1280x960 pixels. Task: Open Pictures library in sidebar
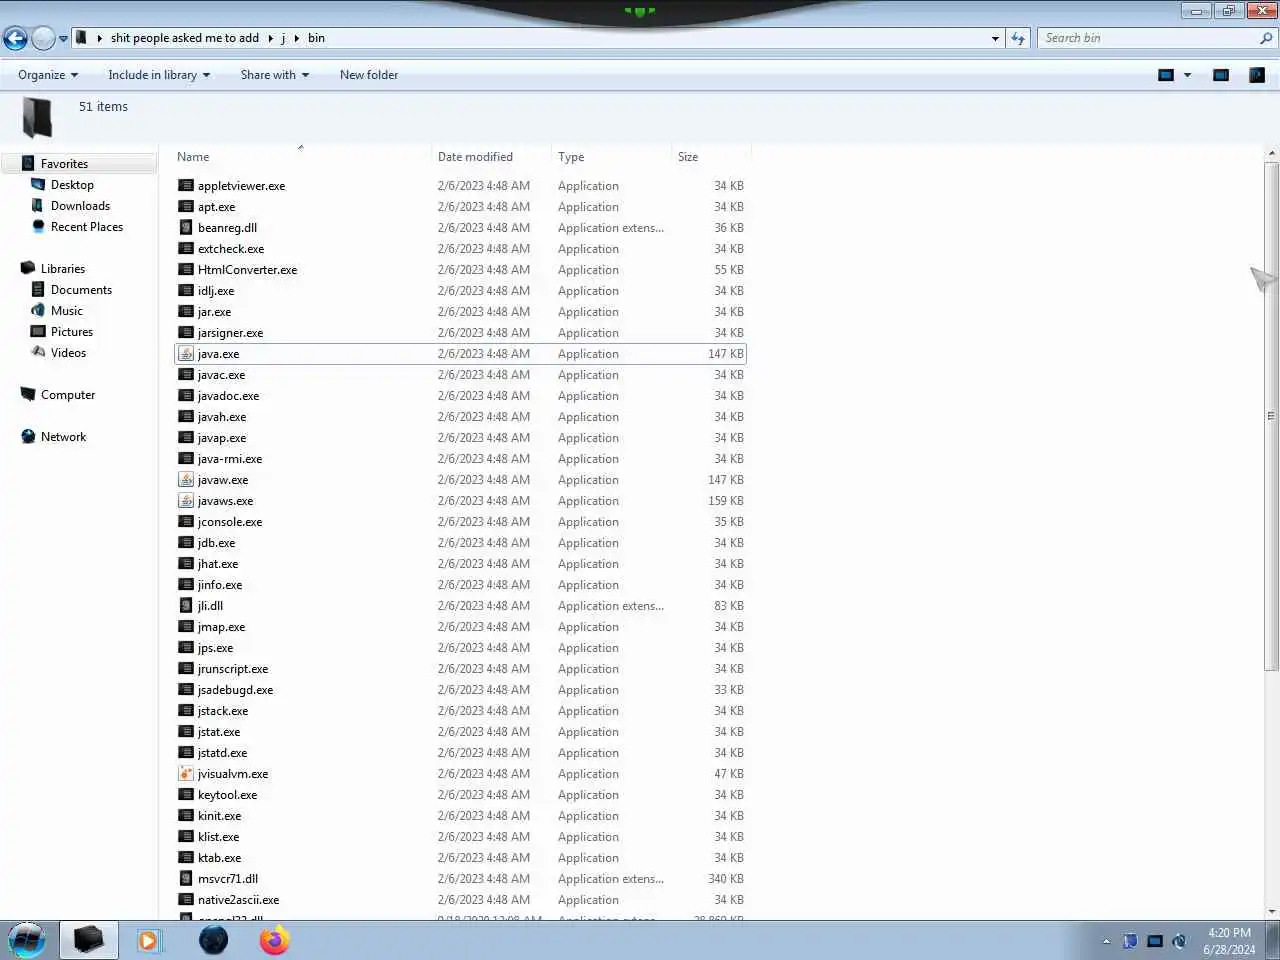click(71, 332)
